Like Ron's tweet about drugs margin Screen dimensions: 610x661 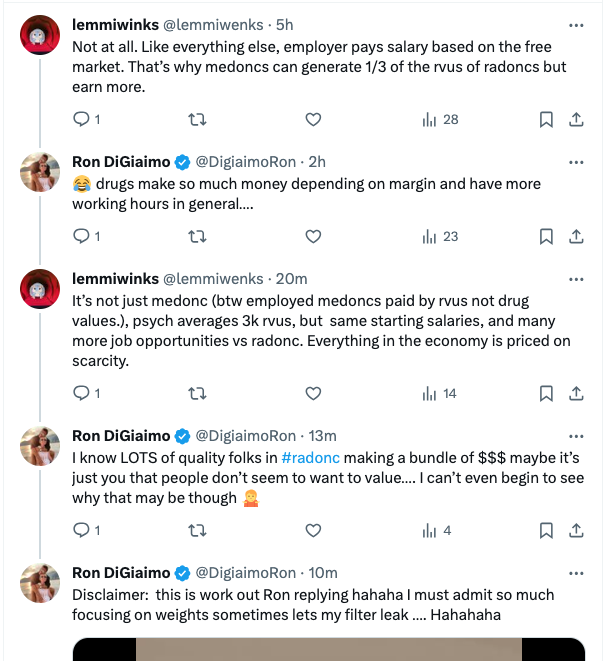[x=313, y=237]
